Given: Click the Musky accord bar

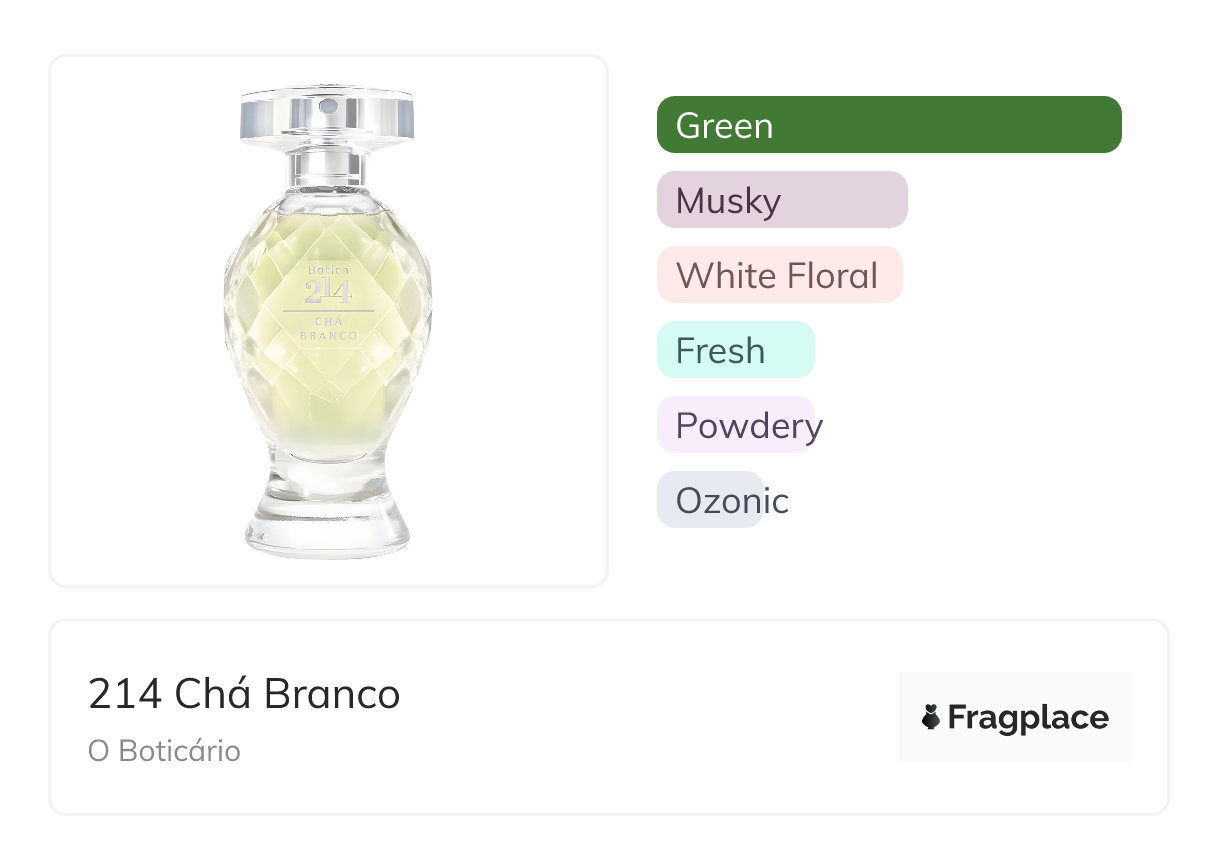Looking at the screenshot, I should click(x=781, y=200).
